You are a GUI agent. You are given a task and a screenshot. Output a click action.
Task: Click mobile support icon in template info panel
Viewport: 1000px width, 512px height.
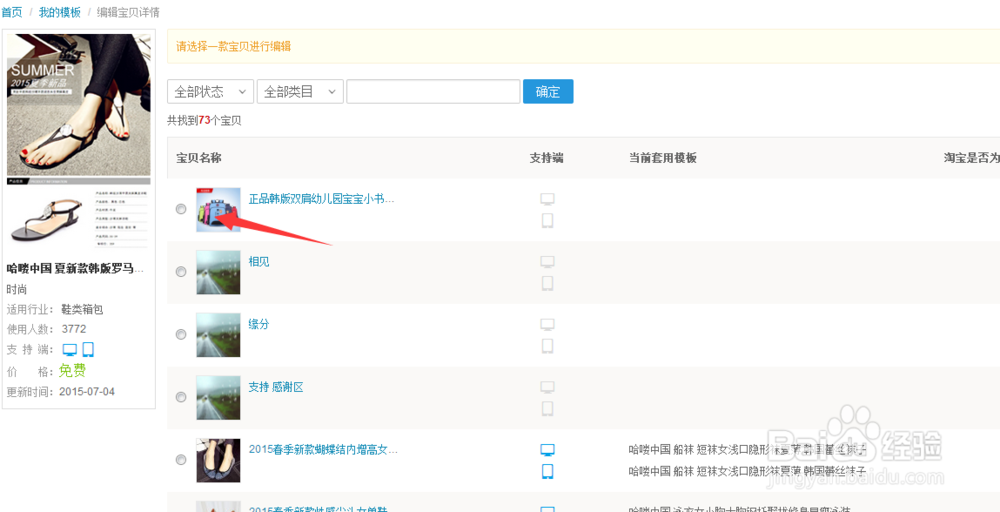tap(89, 349)
